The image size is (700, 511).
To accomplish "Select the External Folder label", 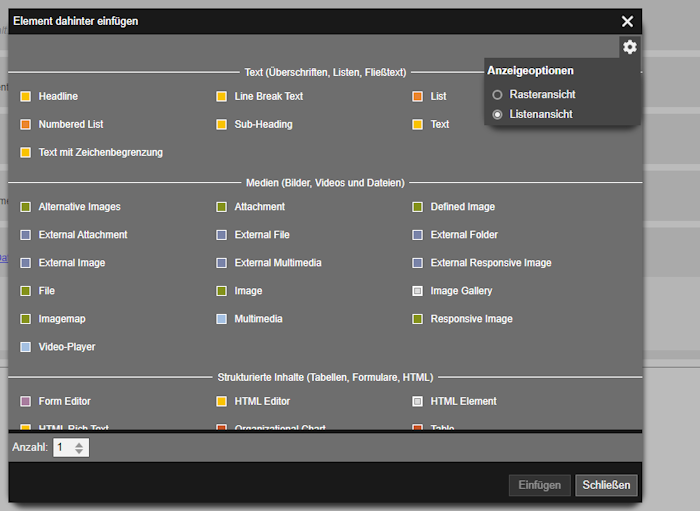I will [464, 235].
